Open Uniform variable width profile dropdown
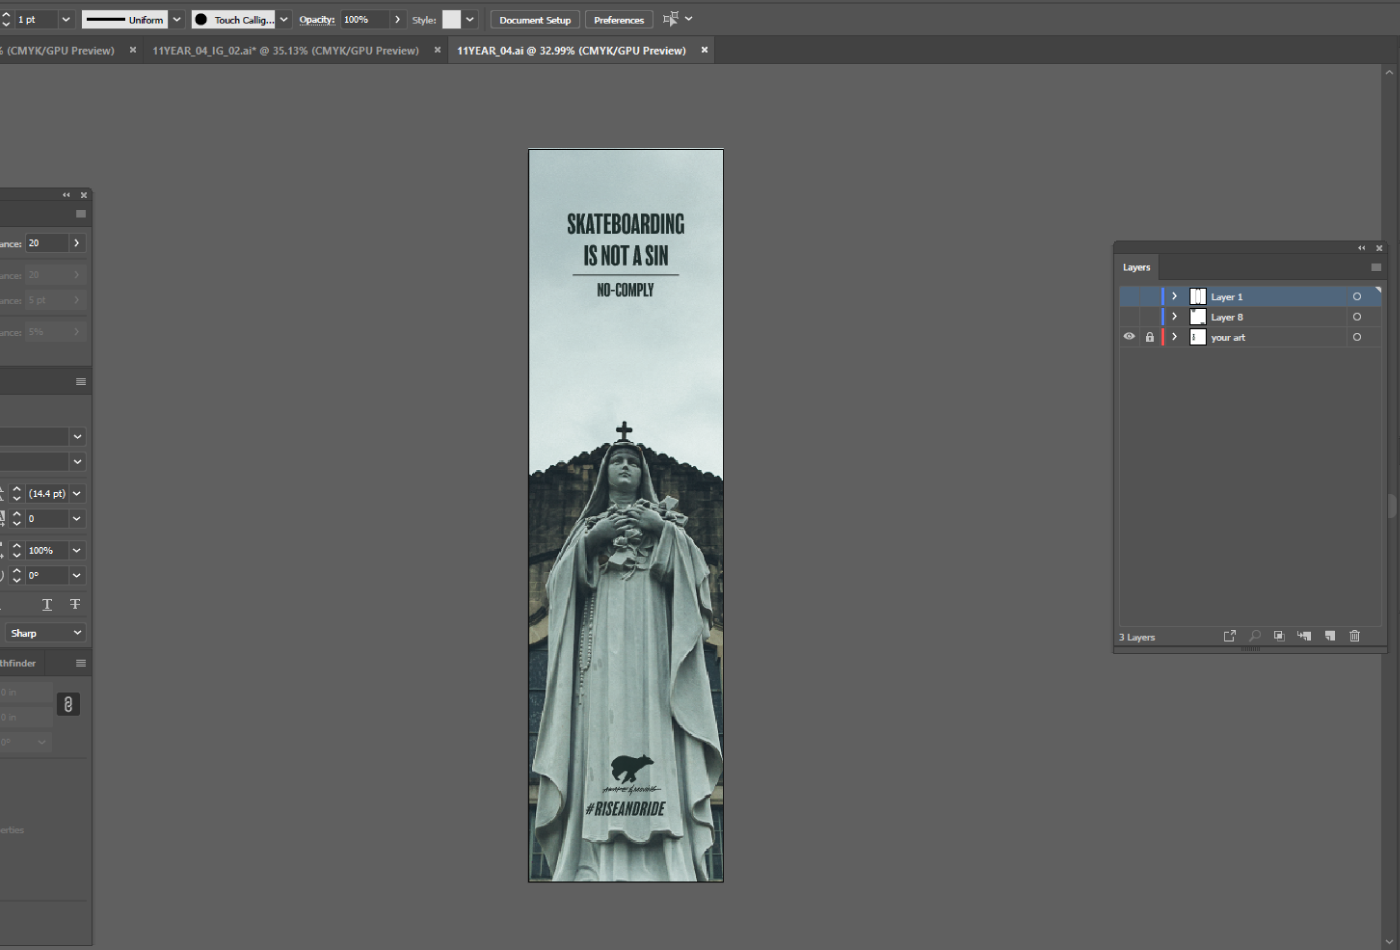 click(x=177, y=19)
